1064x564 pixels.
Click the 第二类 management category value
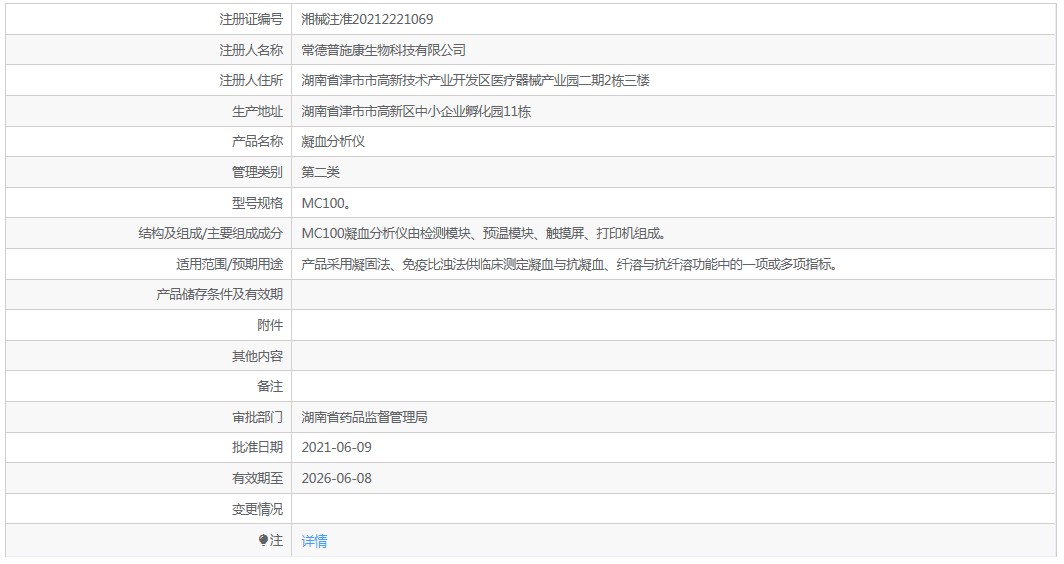[x=320, y=172]
